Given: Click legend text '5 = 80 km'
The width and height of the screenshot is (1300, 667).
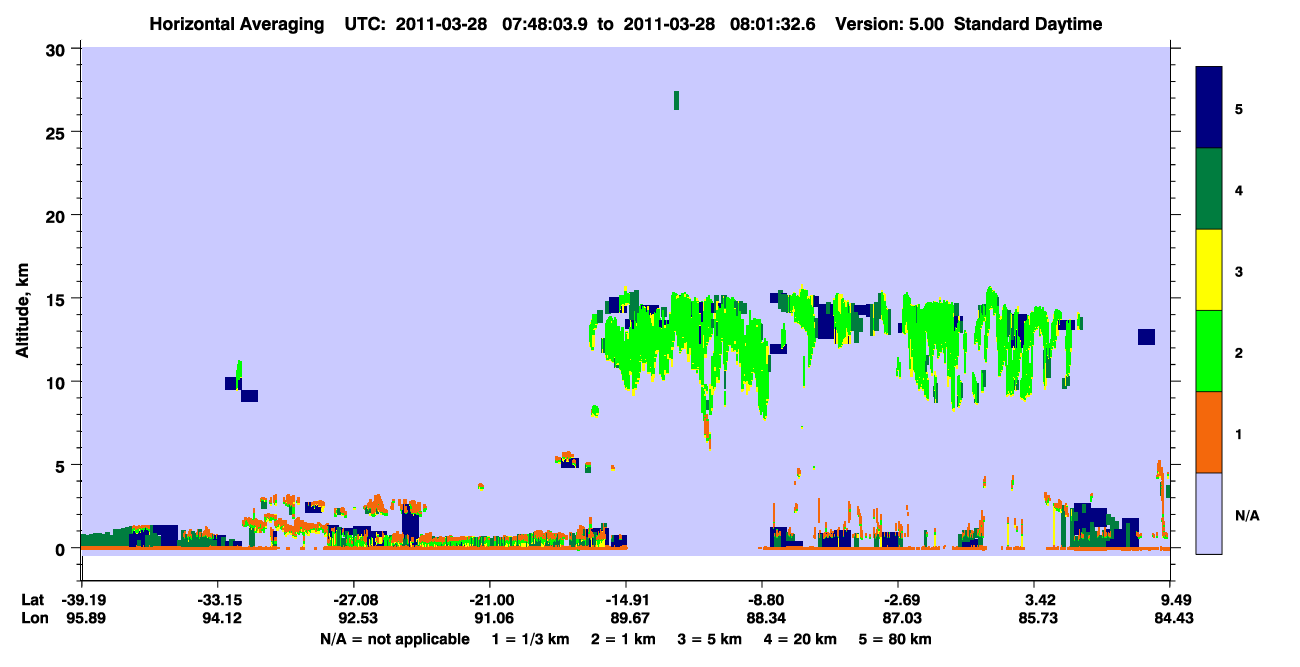Looking at the screenshot, I should tap(895, 639).
